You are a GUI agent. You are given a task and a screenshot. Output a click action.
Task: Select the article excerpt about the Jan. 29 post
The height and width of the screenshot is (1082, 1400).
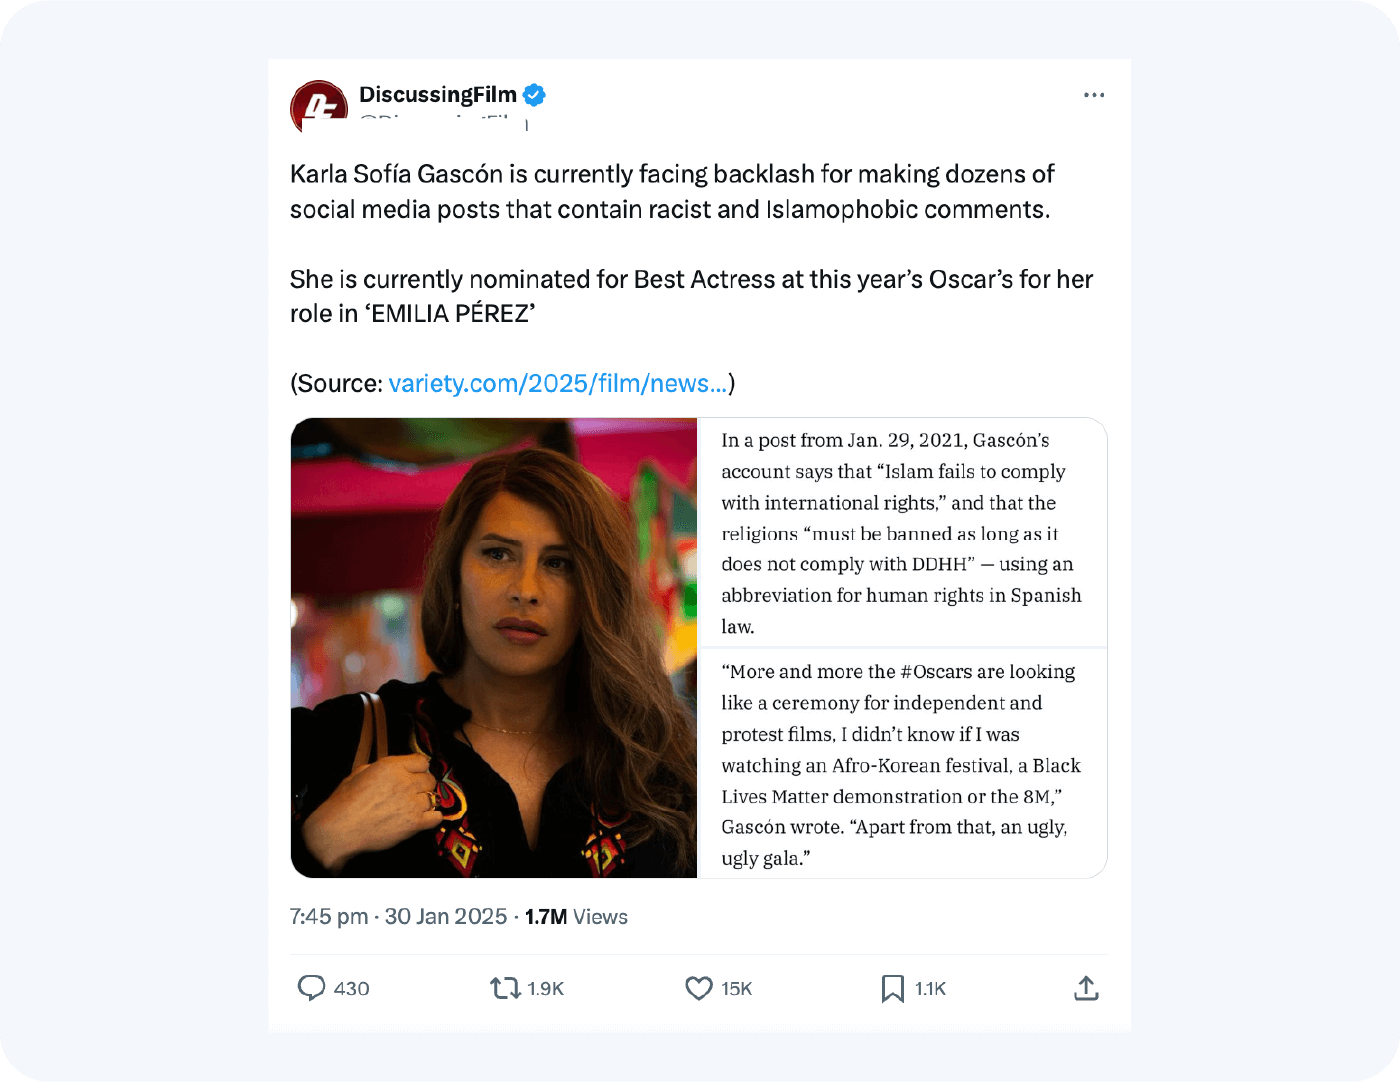(900, 530)
